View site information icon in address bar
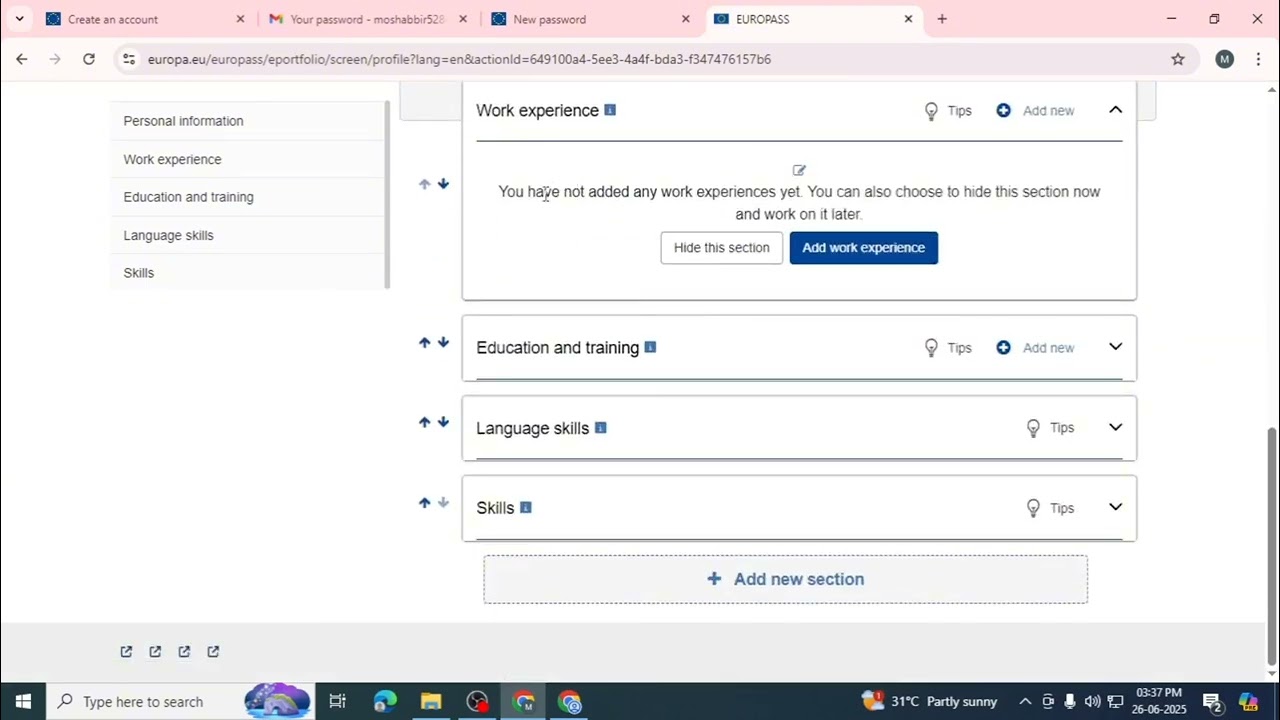Viewport: 1280px width, 720px height. (129, 59)
